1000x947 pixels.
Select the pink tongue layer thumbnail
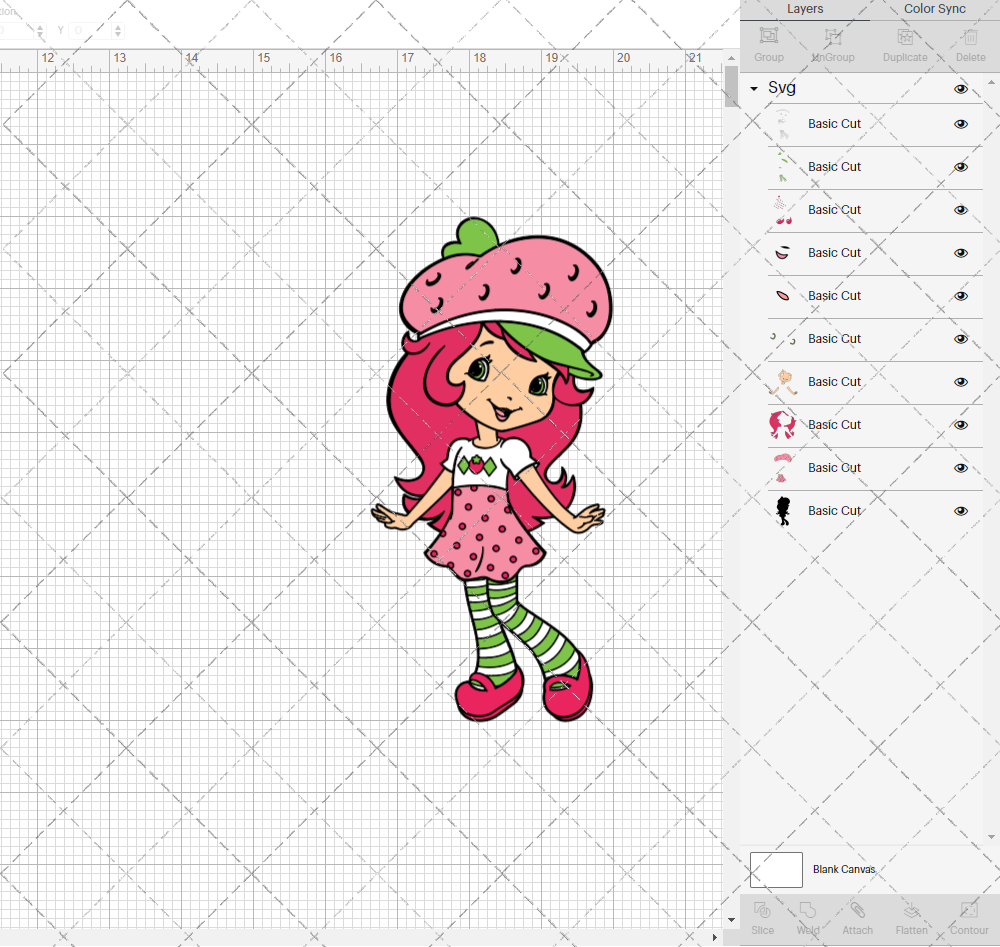point(783,296)
